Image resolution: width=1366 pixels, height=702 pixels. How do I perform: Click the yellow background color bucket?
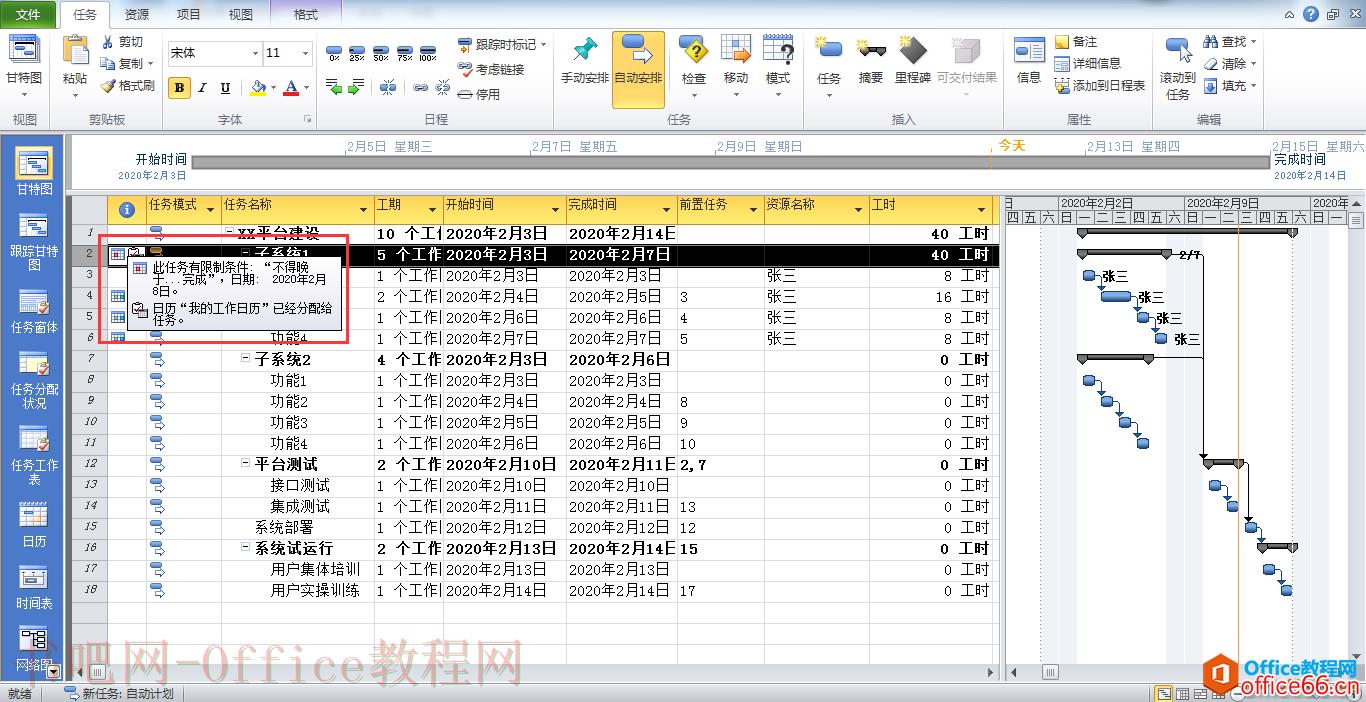click(258, 88)
